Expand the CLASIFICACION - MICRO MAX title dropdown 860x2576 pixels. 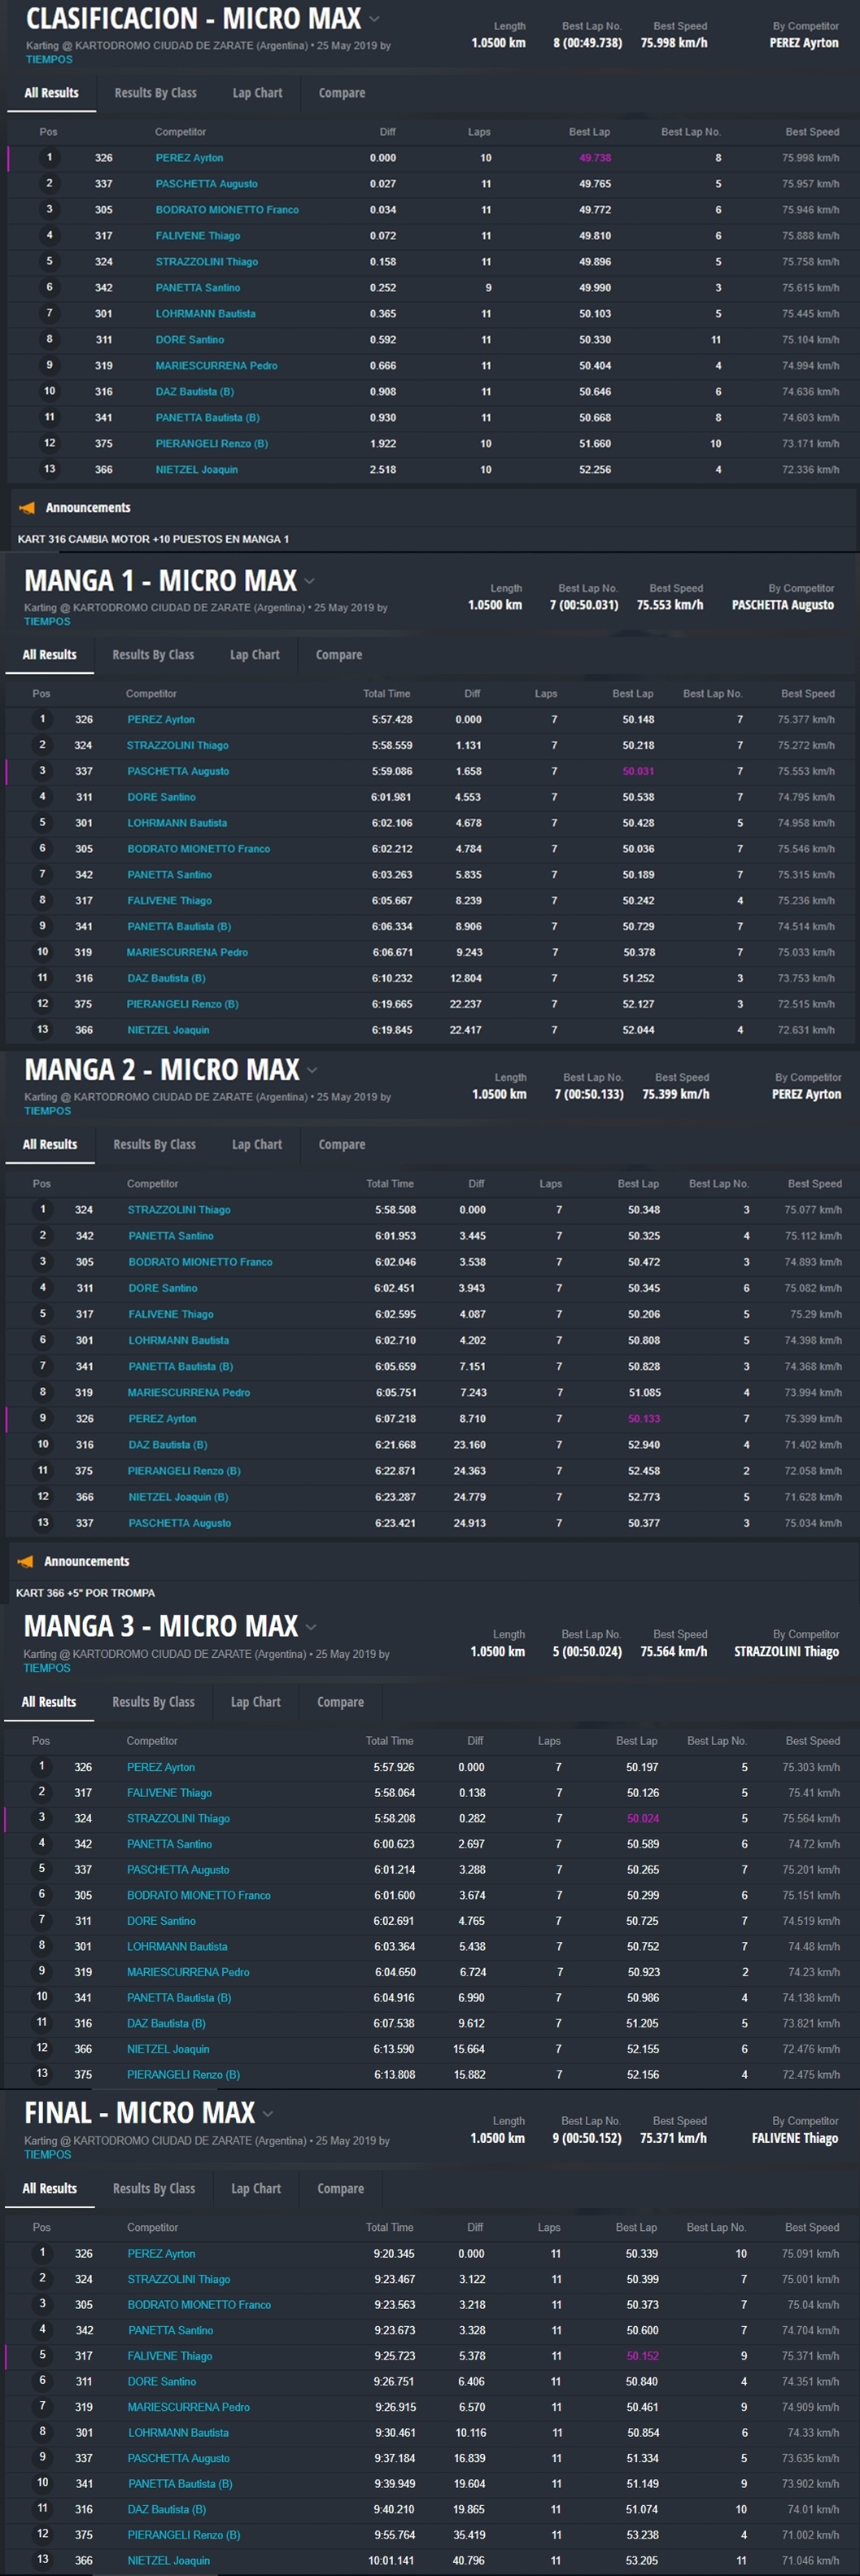click(x=375, y=19)
